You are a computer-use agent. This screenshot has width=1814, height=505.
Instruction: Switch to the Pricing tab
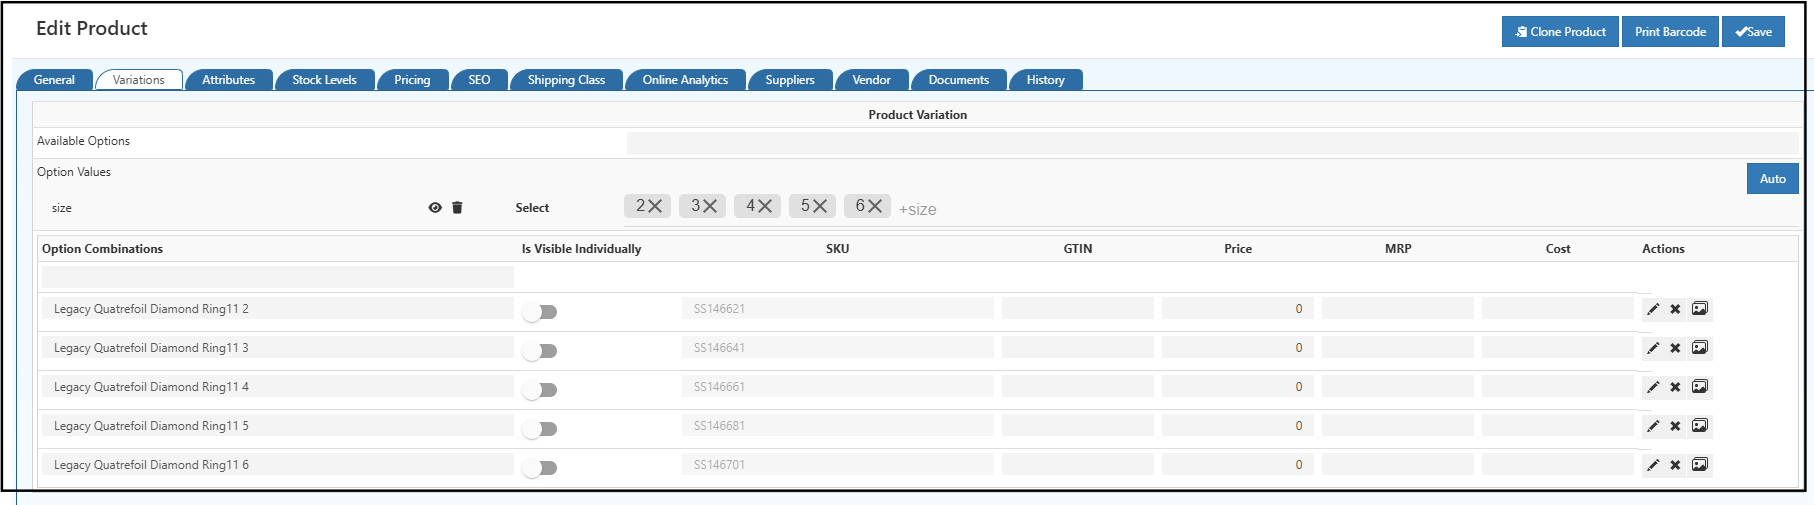click(412, 80)
